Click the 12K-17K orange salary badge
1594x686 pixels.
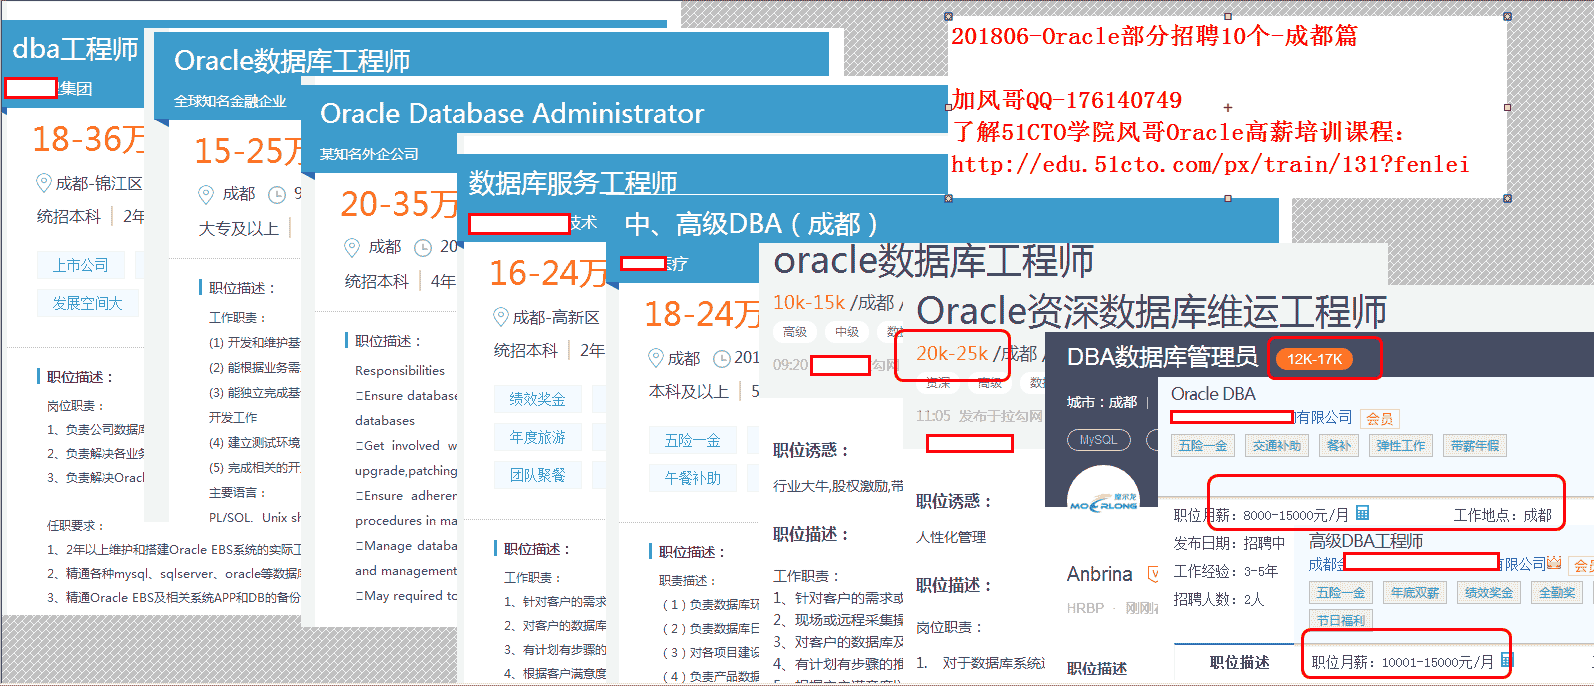1314,359
